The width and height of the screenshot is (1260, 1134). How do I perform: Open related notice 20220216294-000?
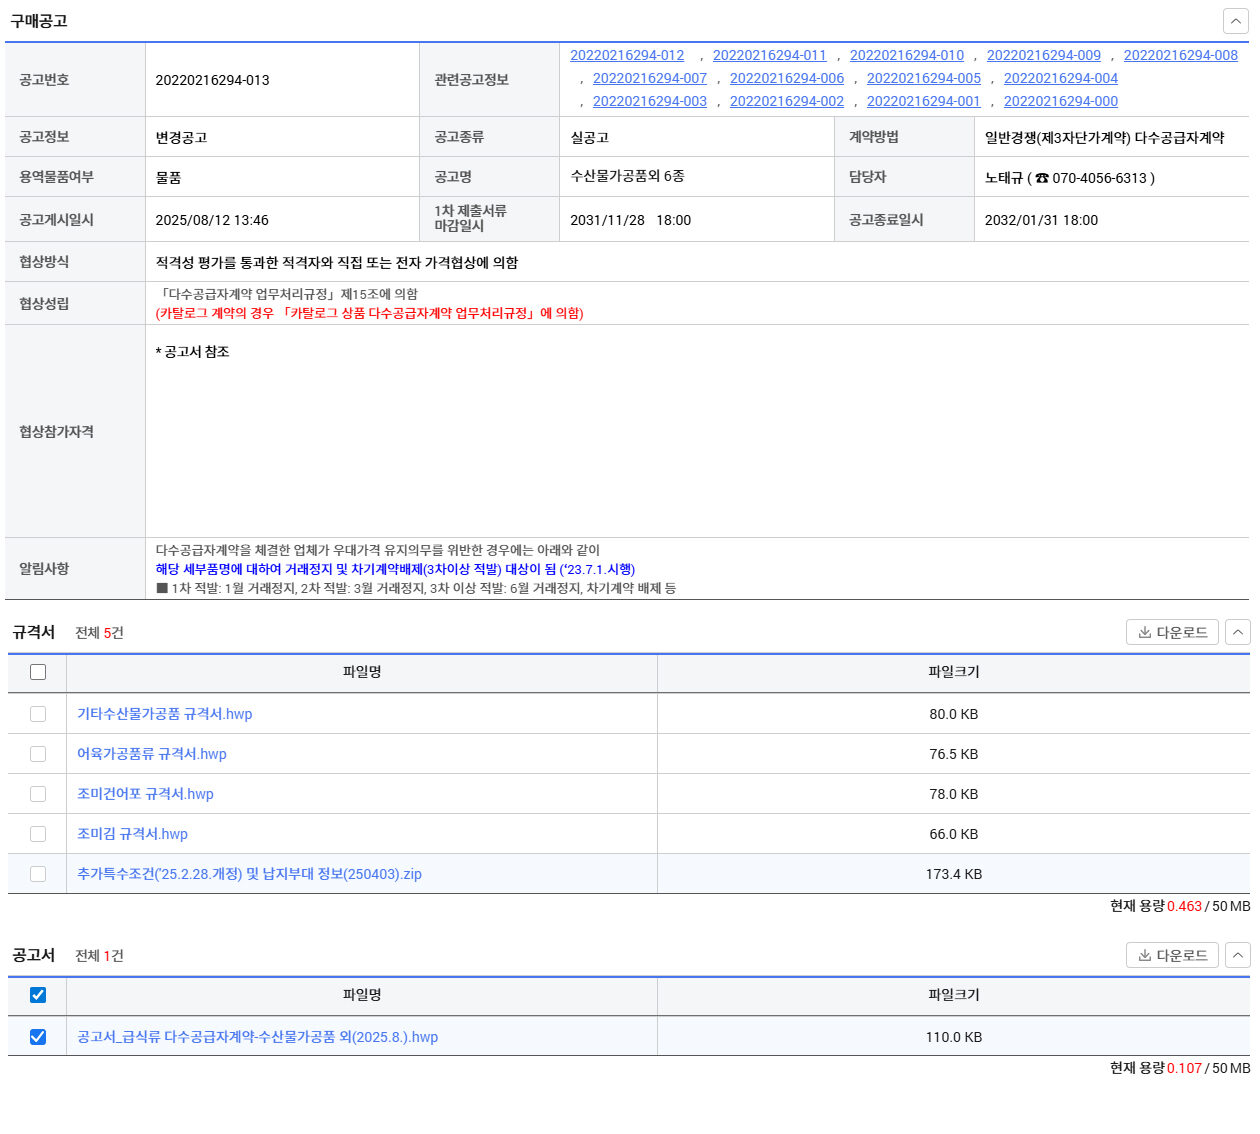pos(1061,101)
